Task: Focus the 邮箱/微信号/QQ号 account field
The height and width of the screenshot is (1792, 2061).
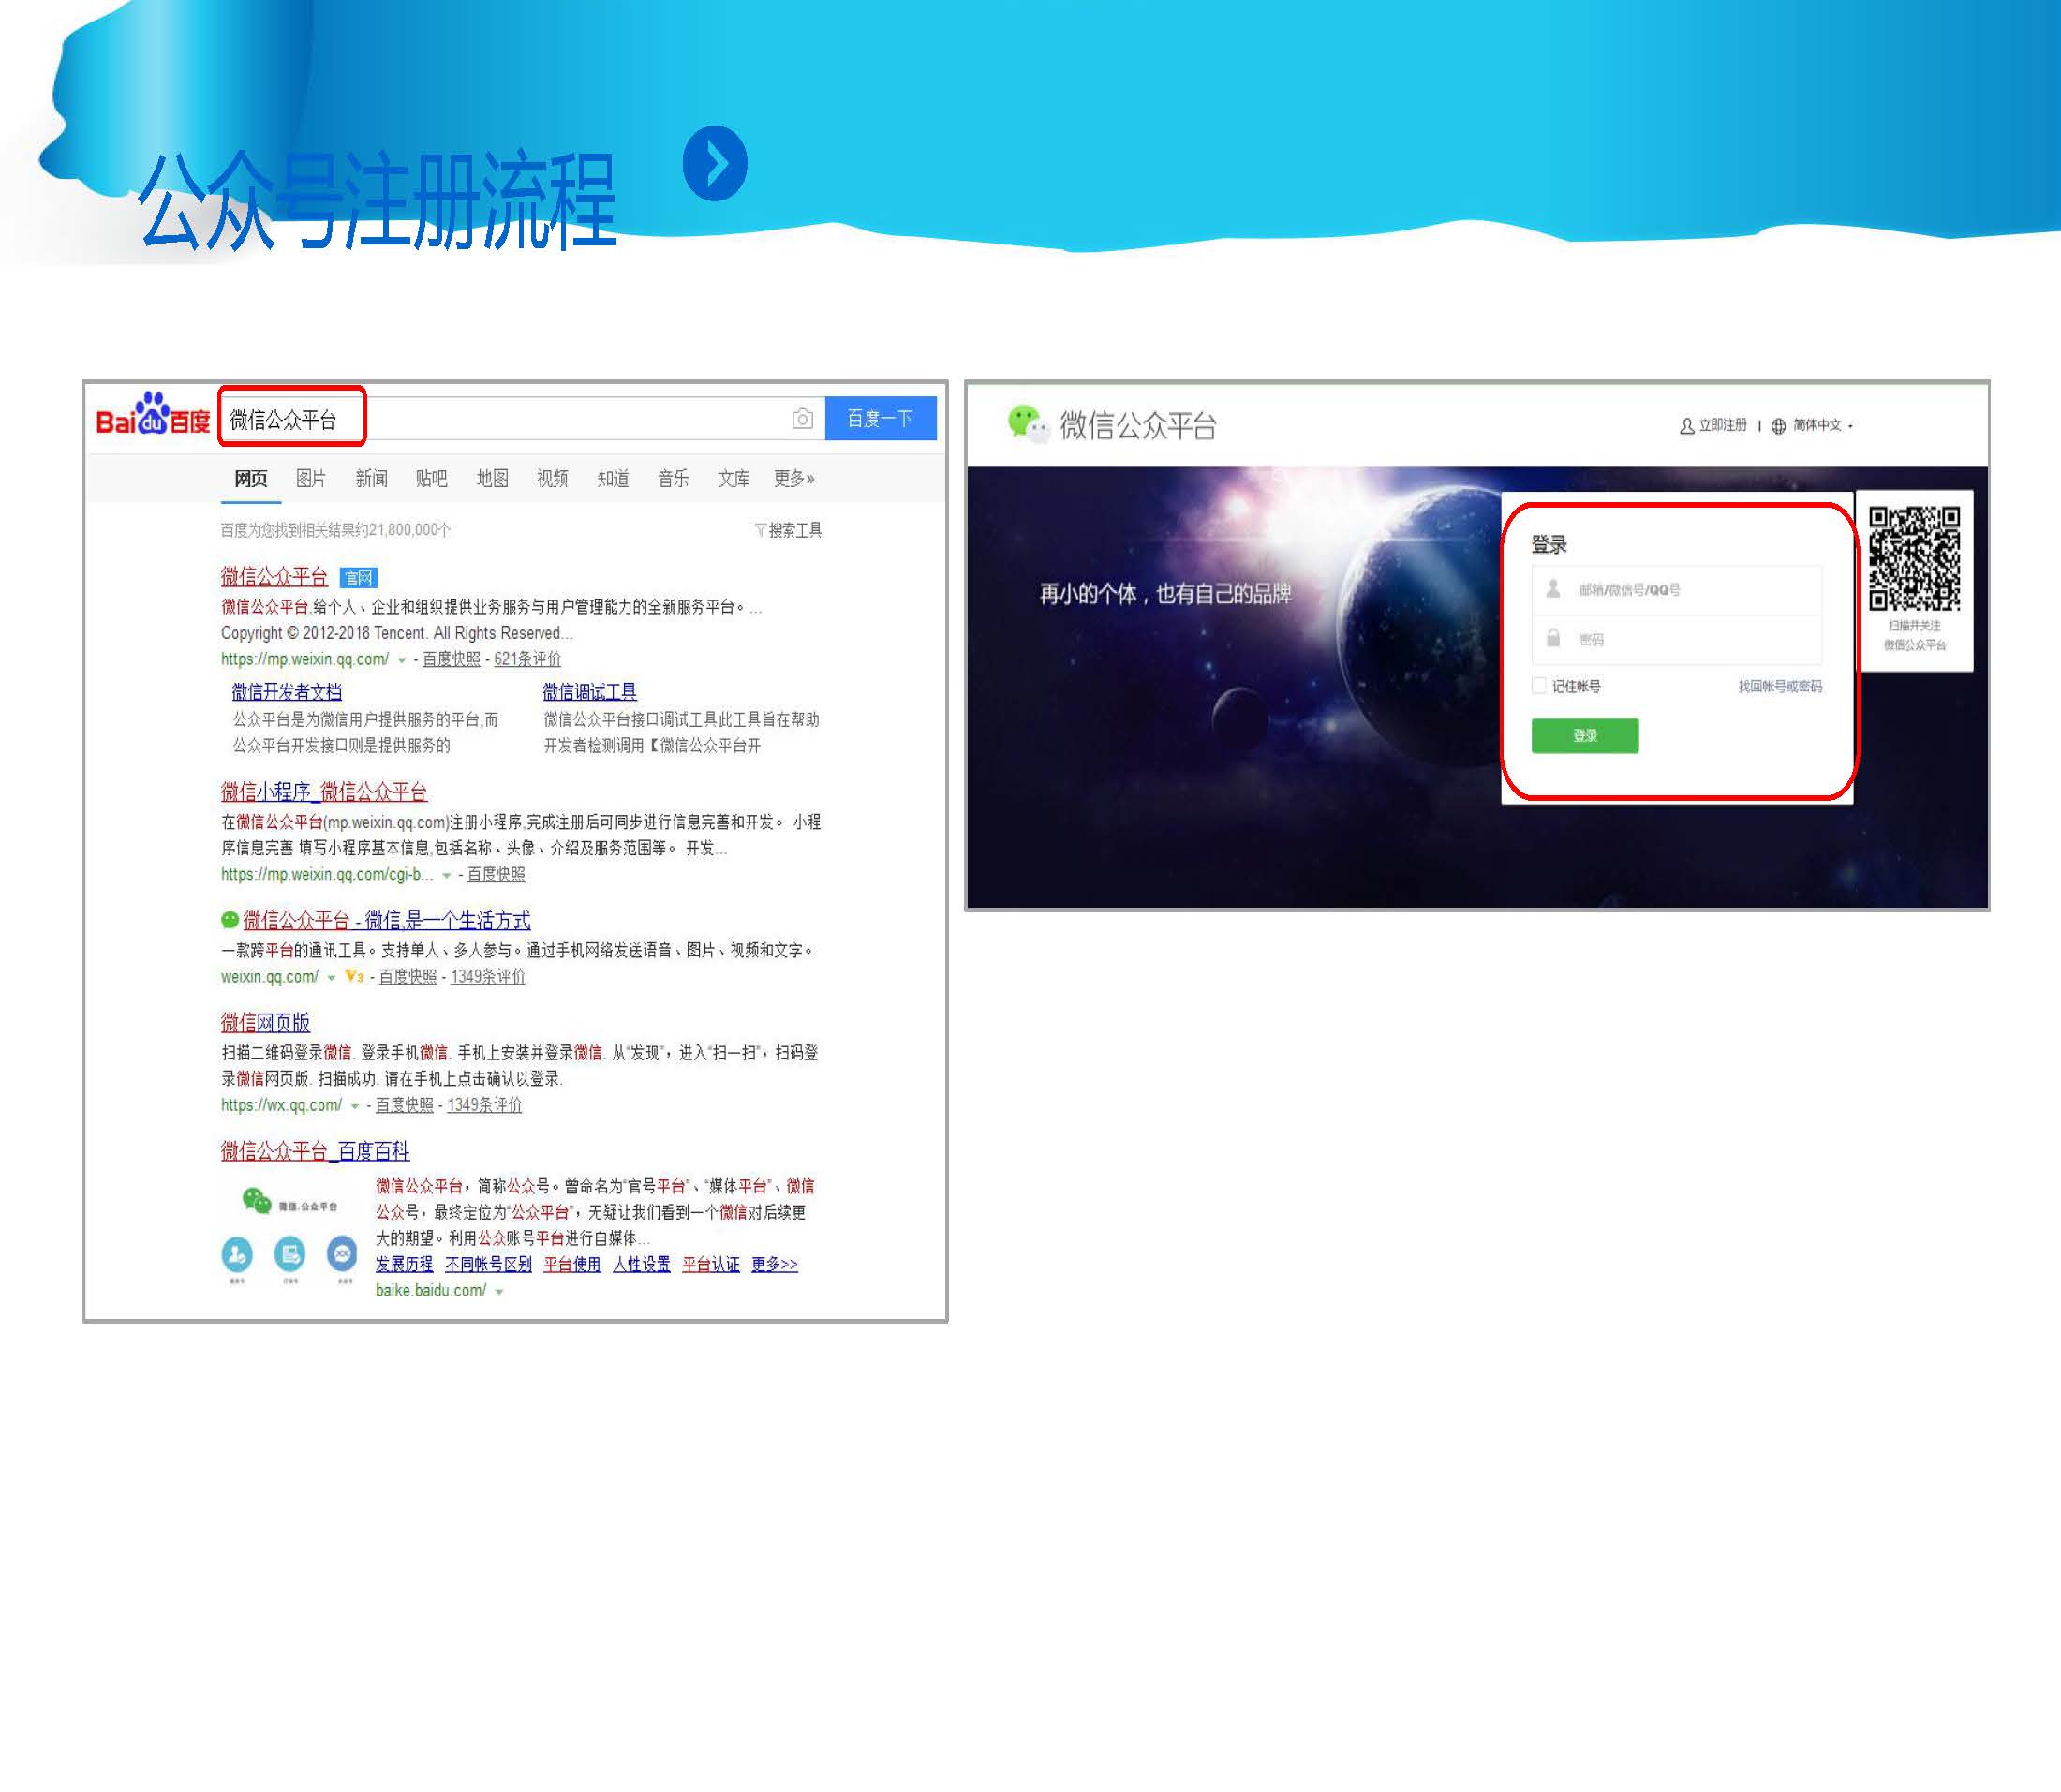Action: pyautogui.click(x=1676, y=590)
